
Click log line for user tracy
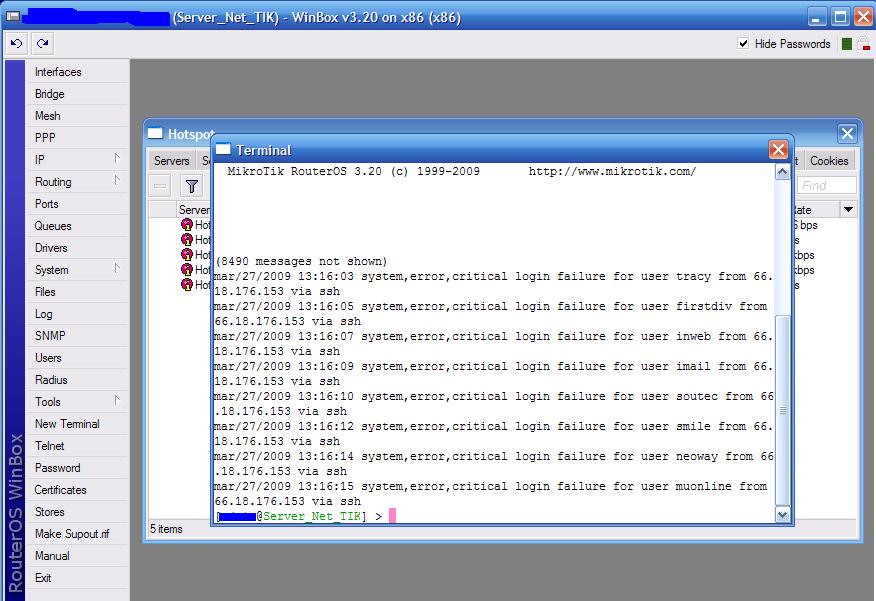tap(493, 284)
